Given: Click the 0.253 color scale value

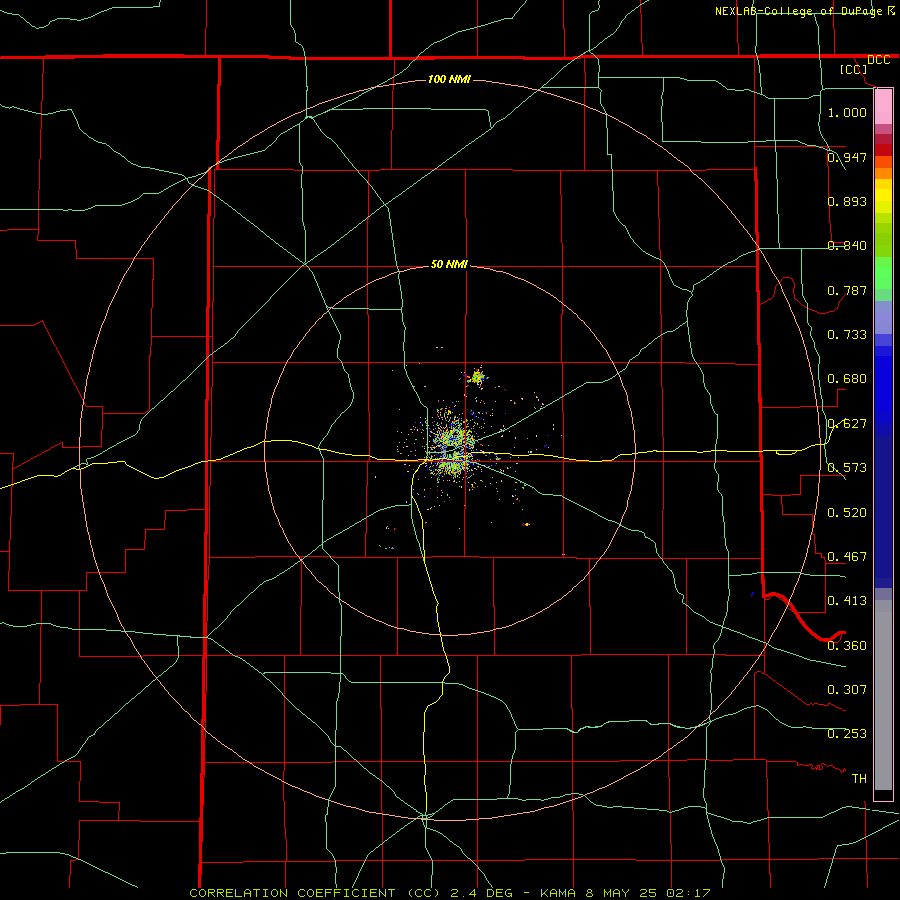Looking at the screenshot, I should (x=847, y=733).
